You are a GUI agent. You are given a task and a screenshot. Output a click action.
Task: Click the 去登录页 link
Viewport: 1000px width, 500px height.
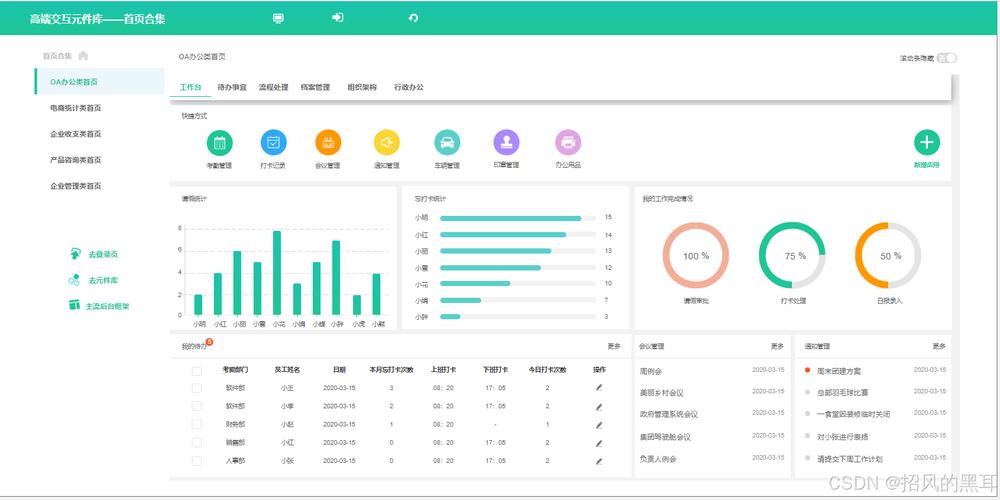click(102, 254)
